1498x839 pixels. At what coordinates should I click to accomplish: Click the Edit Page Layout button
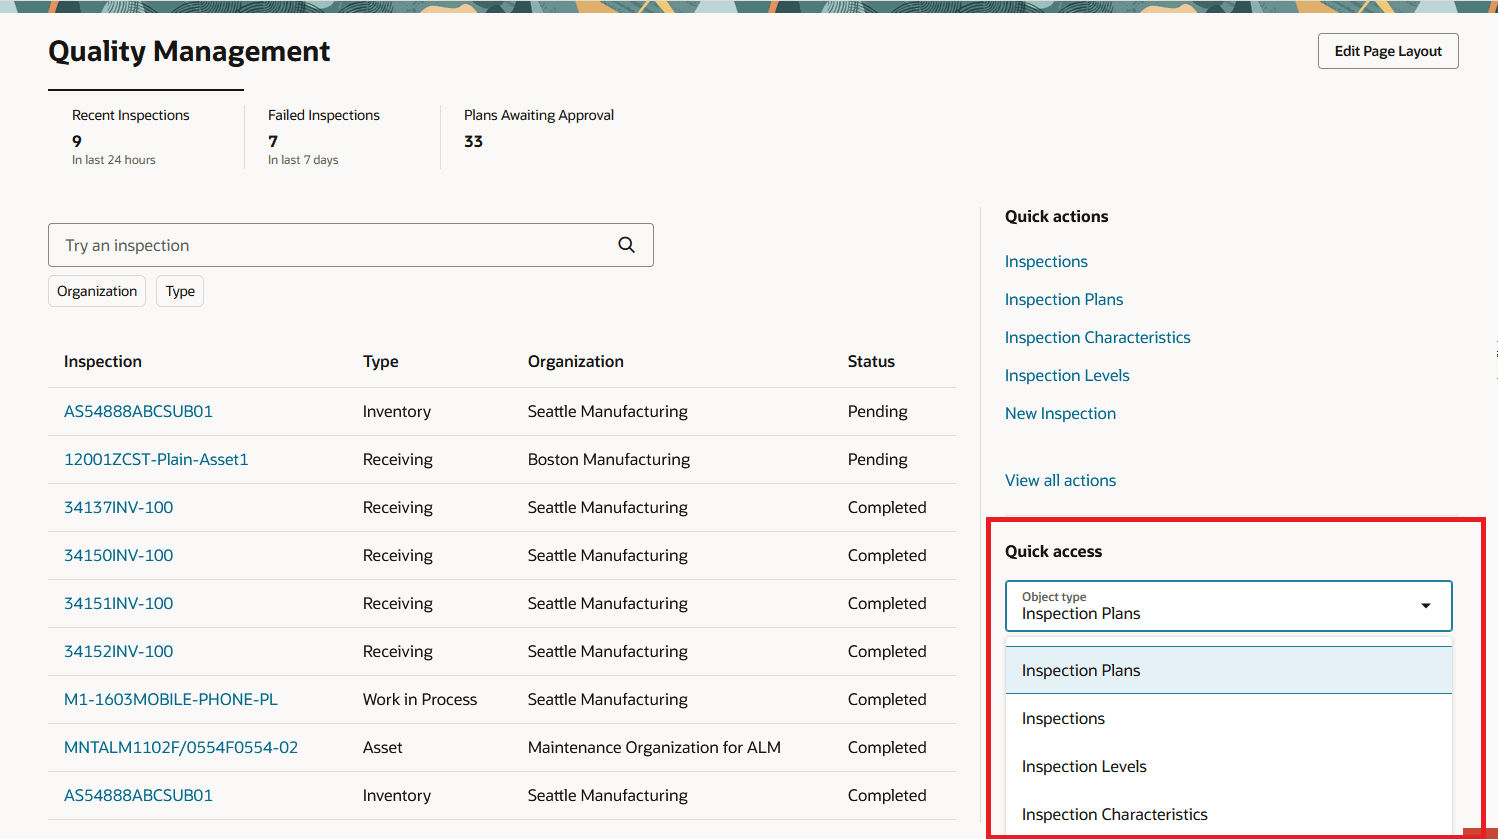click(1388, 50)
